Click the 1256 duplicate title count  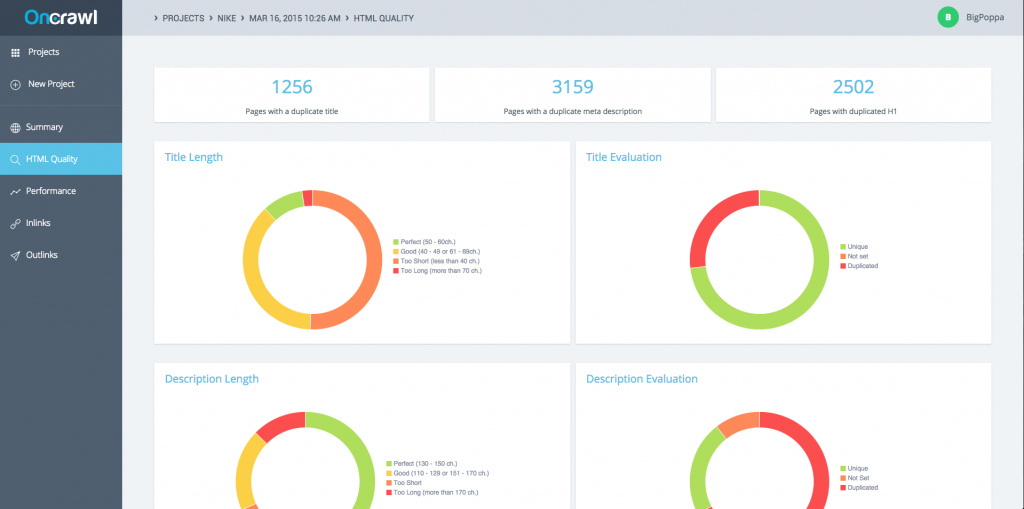[x=292, y=86]
